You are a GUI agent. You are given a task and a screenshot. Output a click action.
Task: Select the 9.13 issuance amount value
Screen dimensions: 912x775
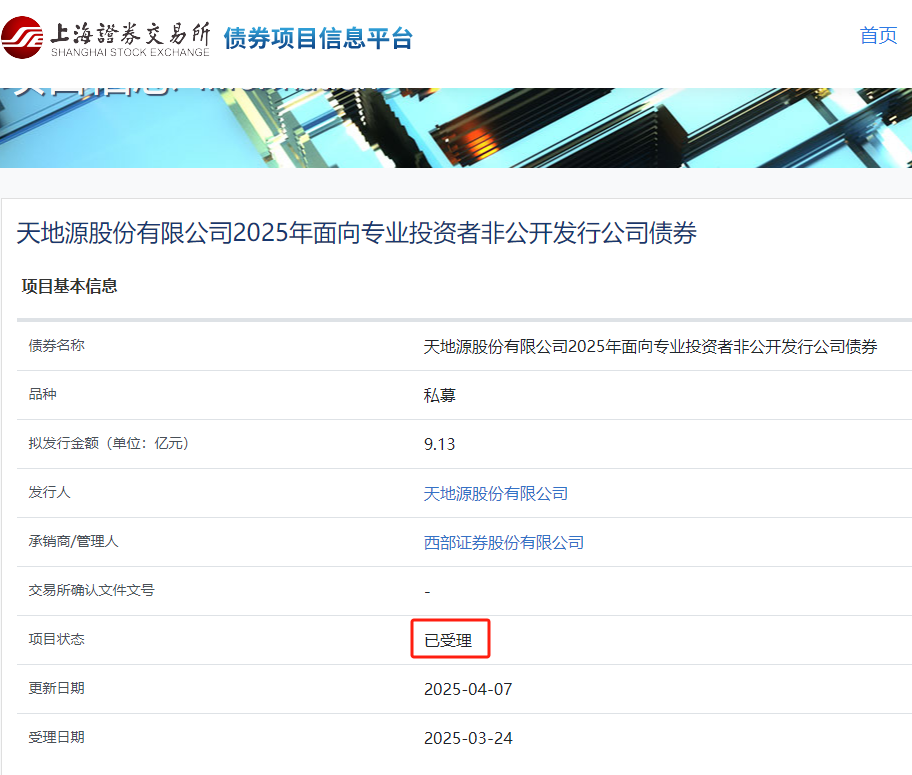(440, 445)
